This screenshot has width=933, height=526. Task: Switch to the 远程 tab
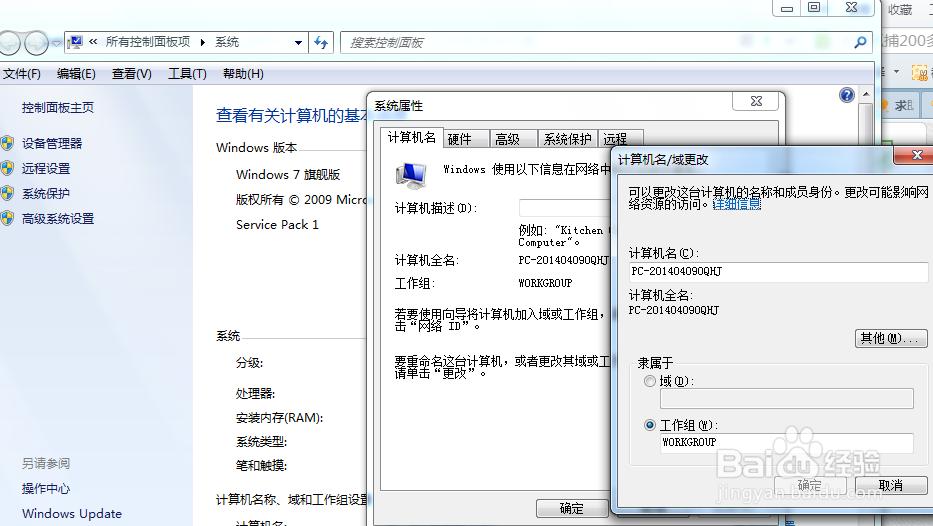[x=619, y=139]
